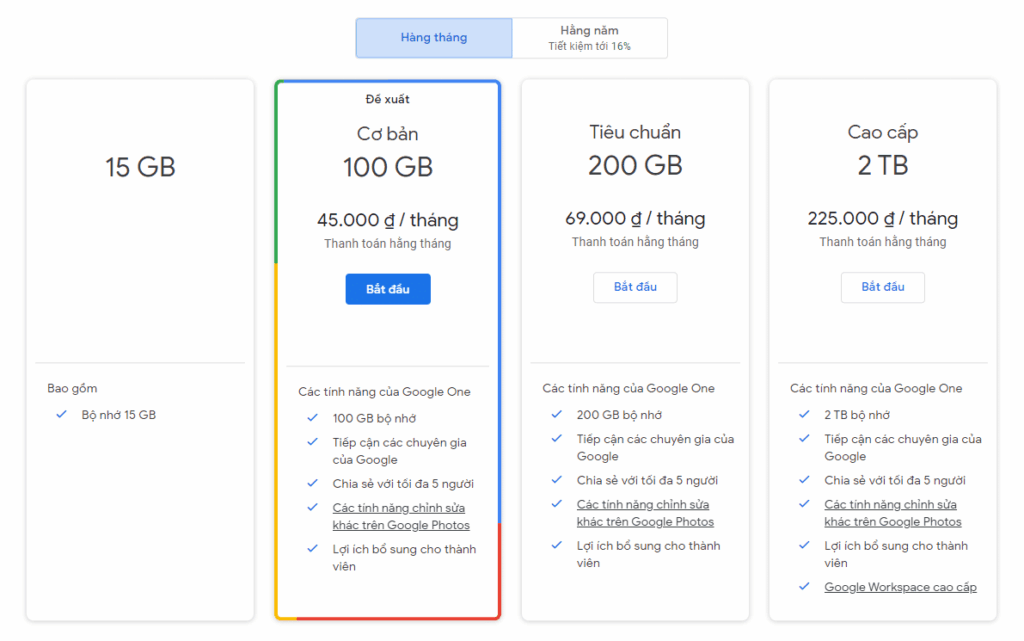Click checkmark beside Chia sẻ in Cơ bản card
This screenshot has width=1024, height=641.
[312, 483]
